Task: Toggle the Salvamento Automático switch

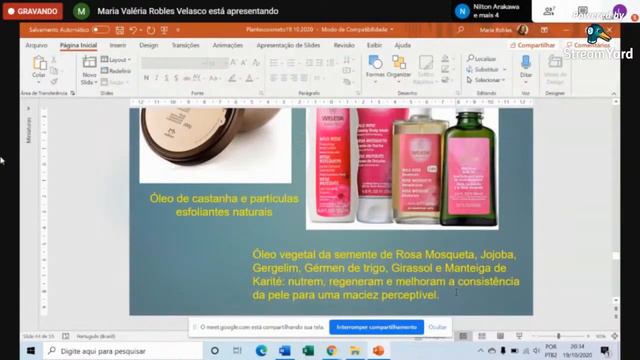Action: coord(100,30)
